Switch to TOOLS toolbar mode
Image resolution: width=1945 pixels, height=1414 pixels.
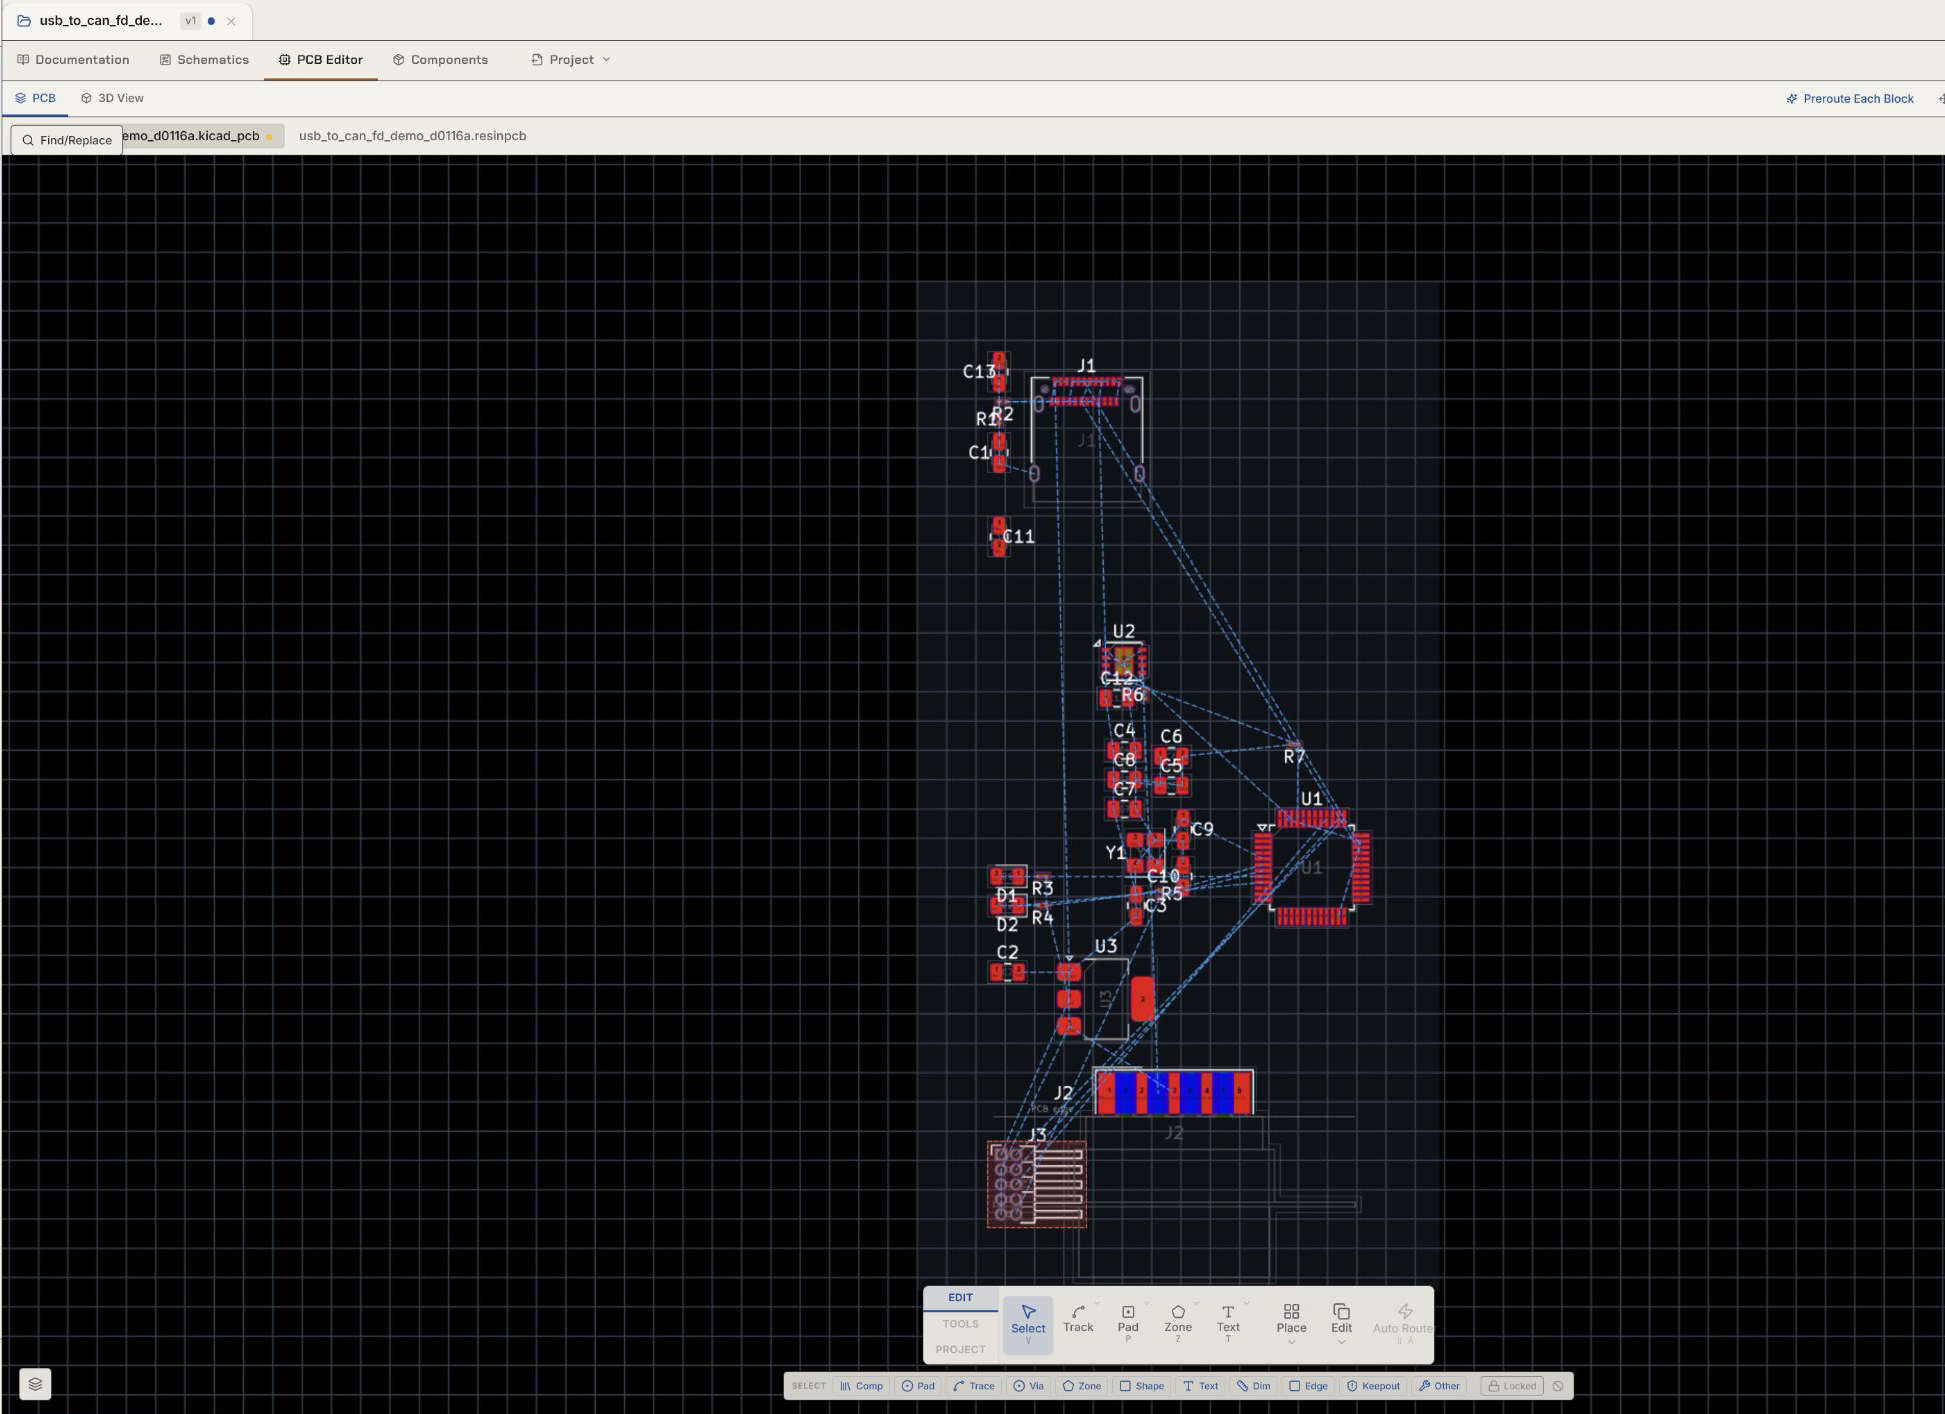point(960,1324)
